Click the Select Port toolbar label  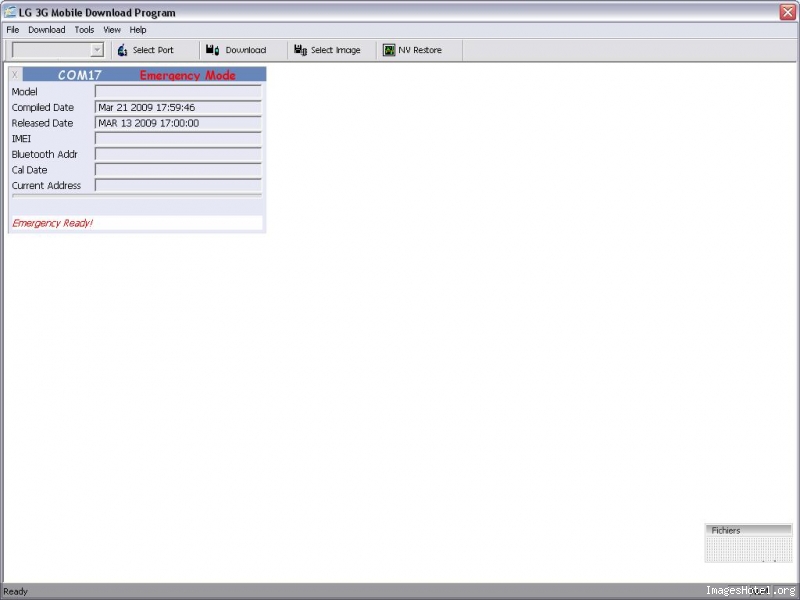153,50
